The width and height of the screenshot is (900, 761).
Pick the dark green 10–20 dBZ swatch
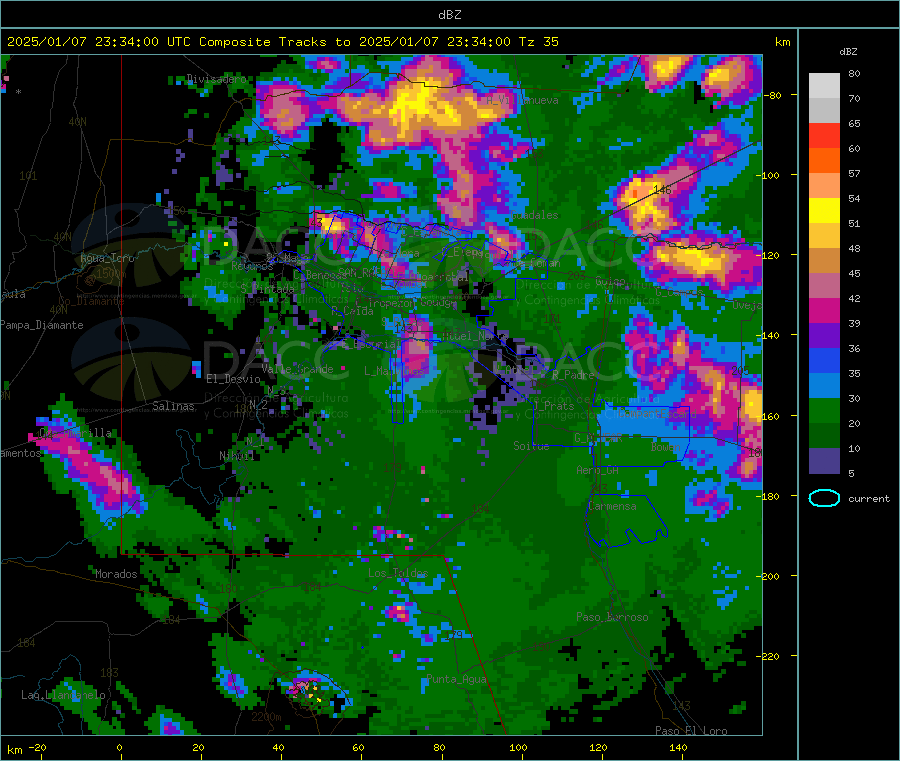point(824,436)
